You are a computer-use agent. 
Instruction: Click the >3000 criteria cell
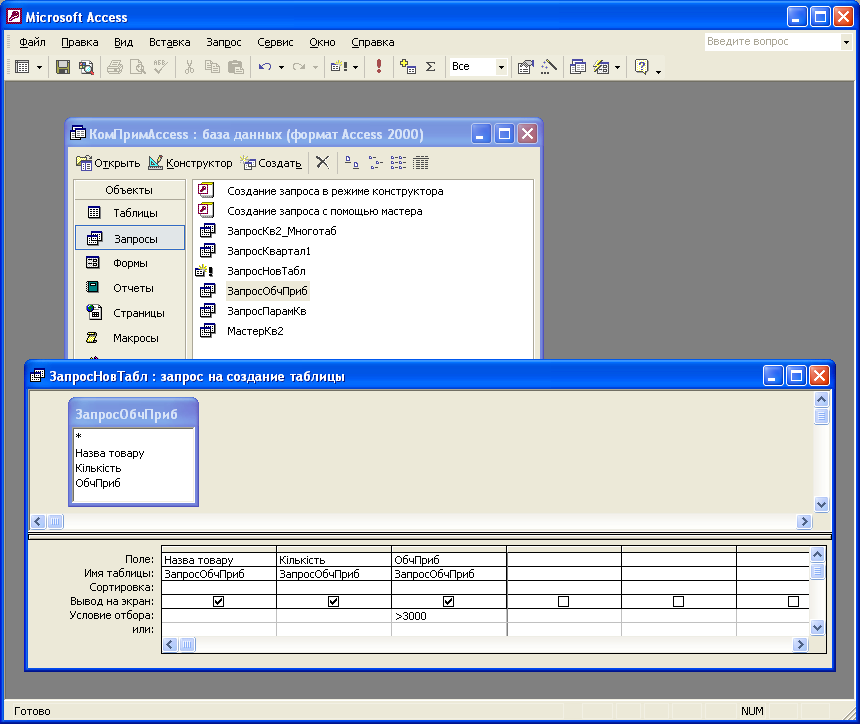449,616
